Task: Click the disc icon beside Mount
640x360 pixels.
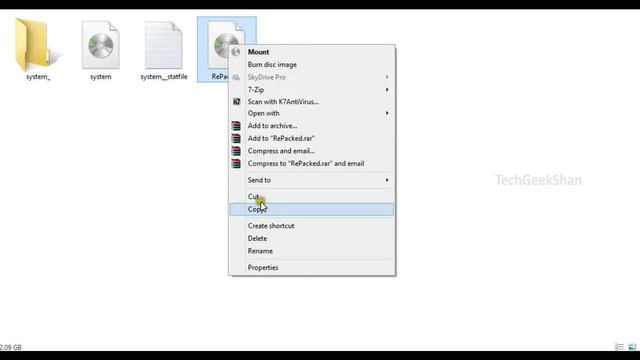Action: pos(236,52)
